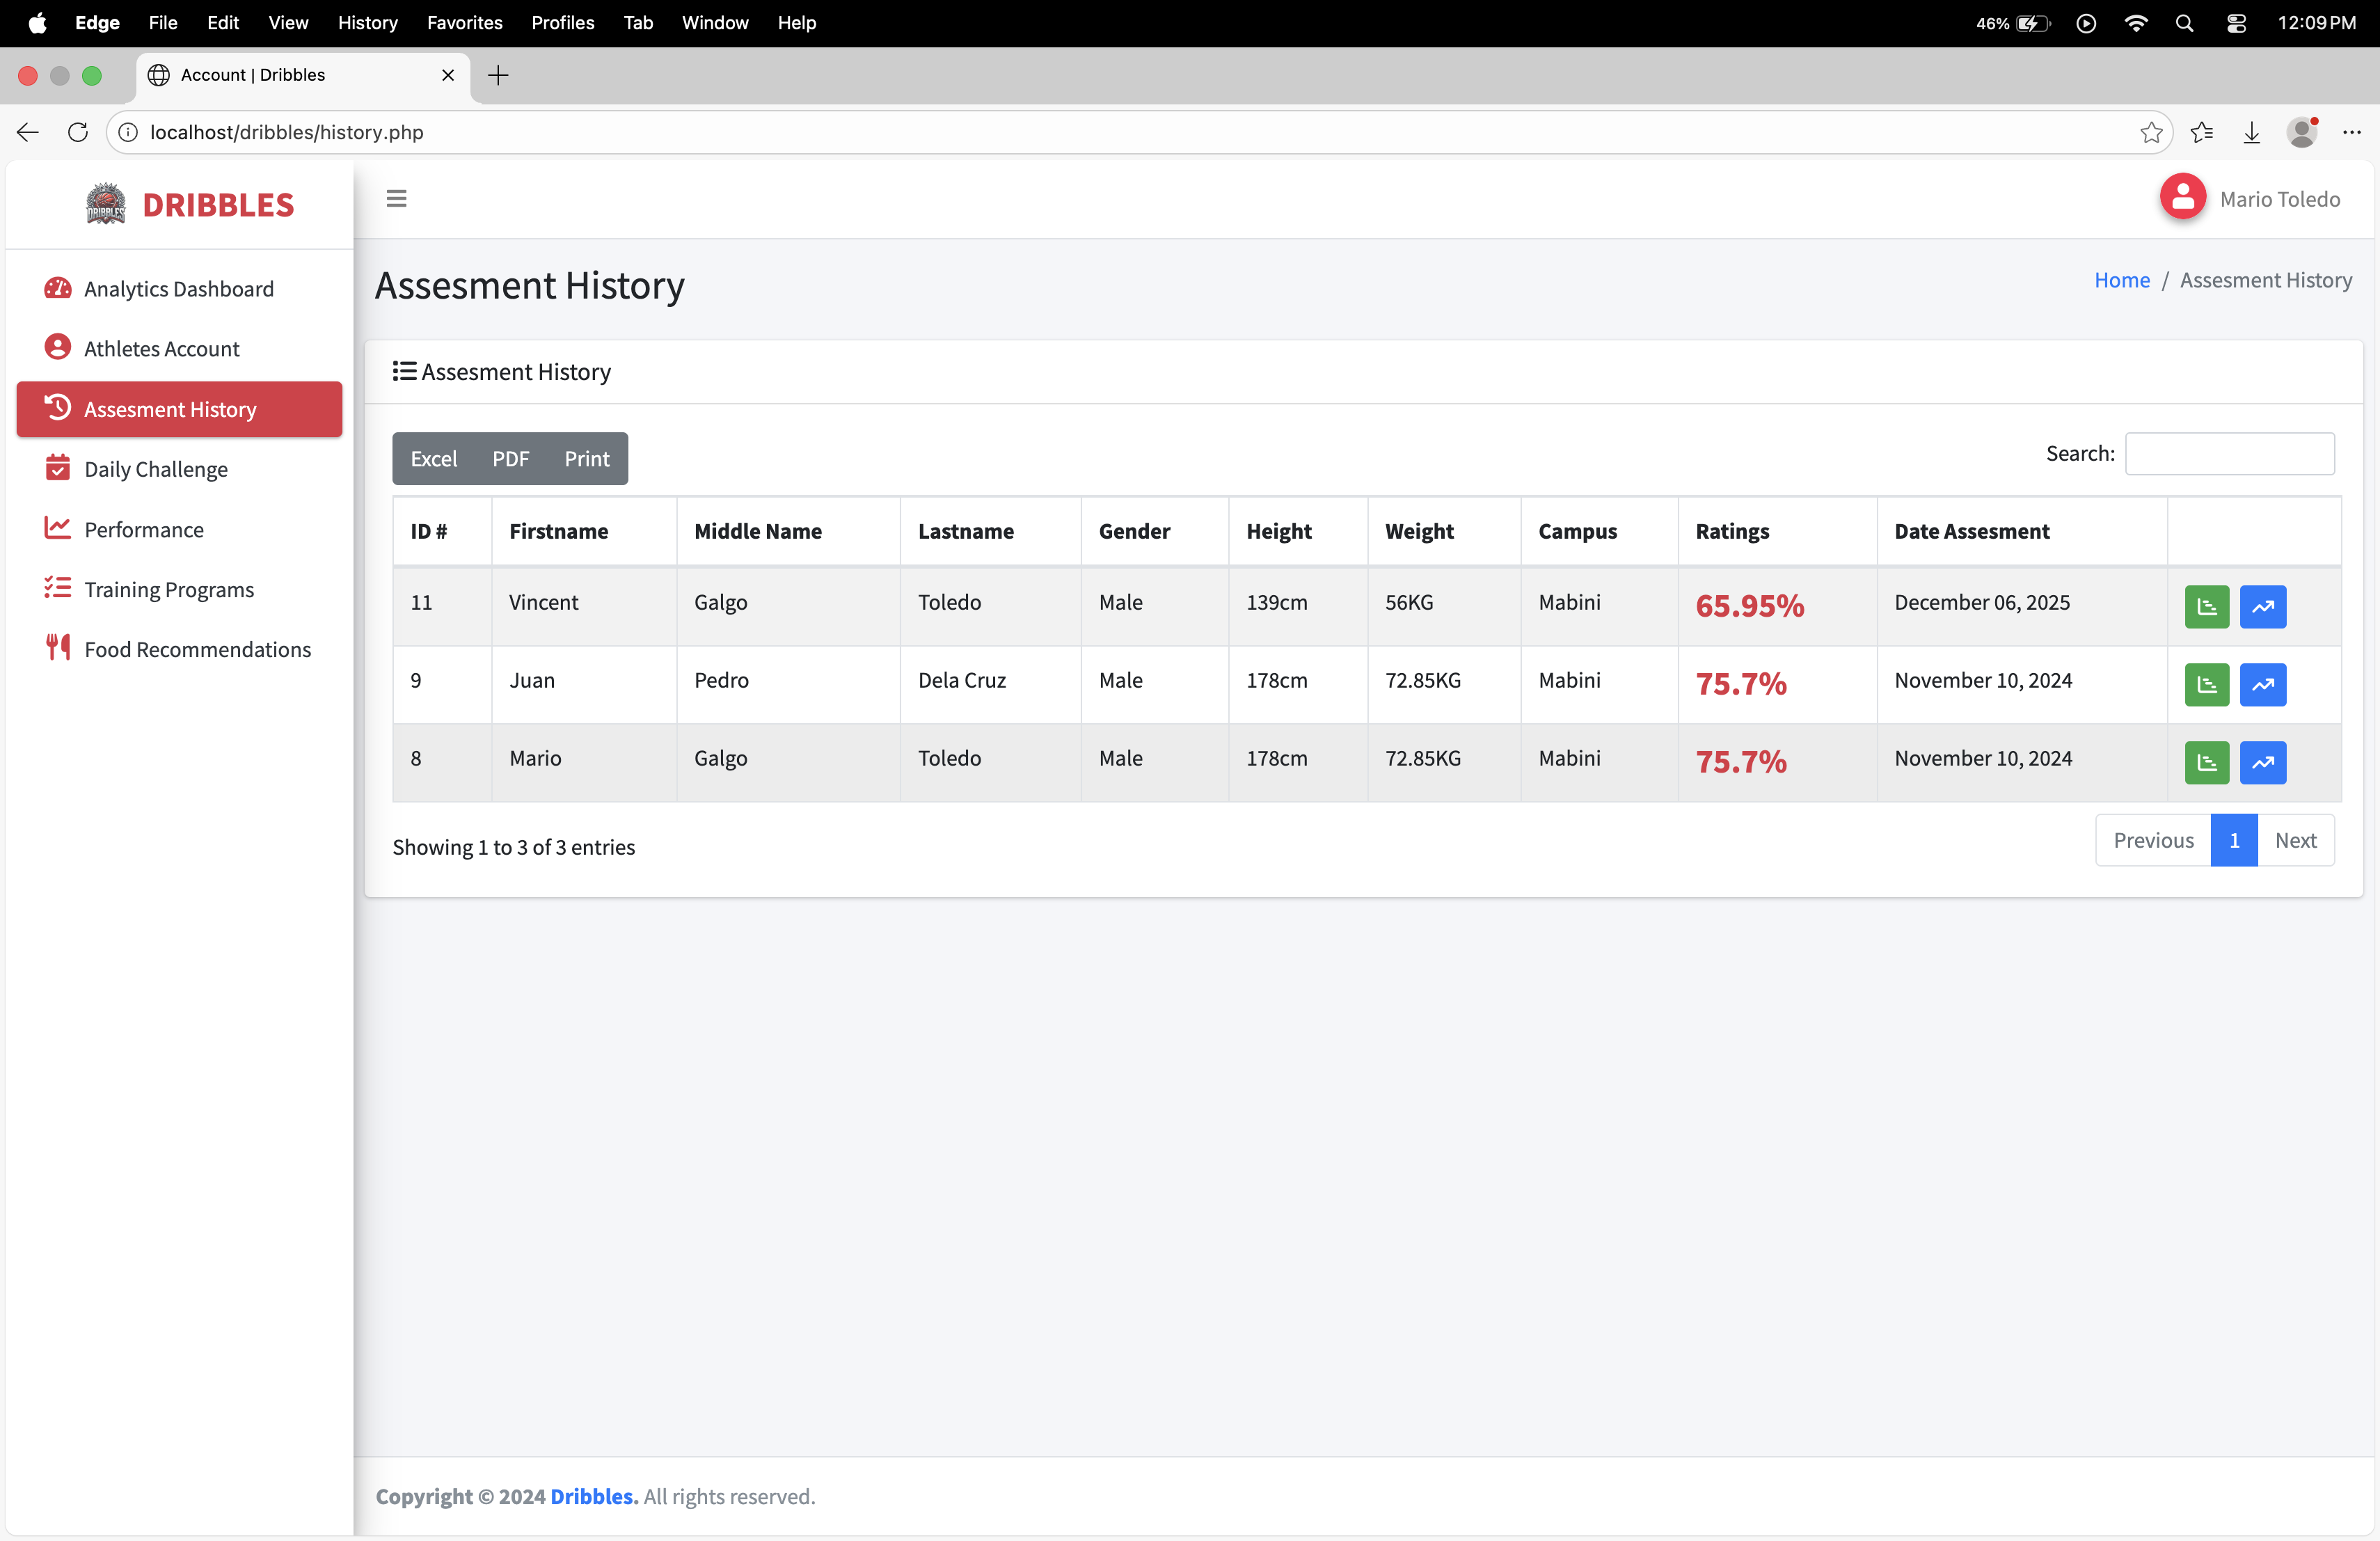Click blue trend button for Mario's row
2380x1541 pixels.
2262,762
